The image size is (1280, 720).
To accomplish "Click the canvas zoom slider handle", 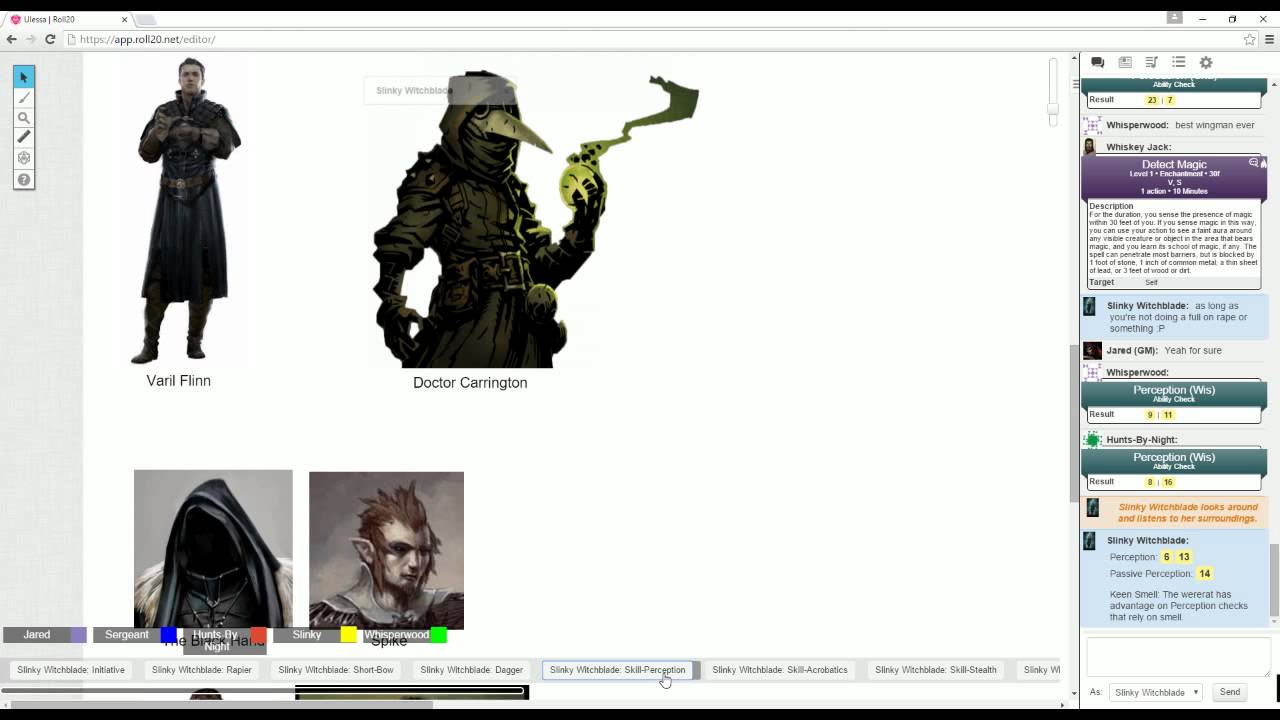I will [x=1053, y=109].
